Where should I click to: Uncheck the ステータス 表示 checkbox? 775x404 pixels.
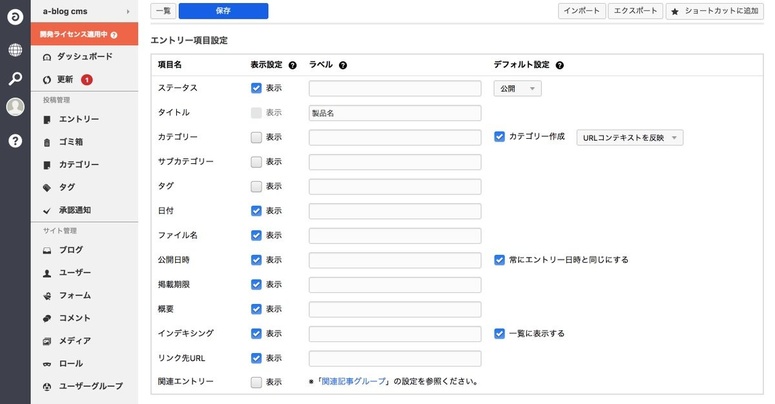point(257,88)
